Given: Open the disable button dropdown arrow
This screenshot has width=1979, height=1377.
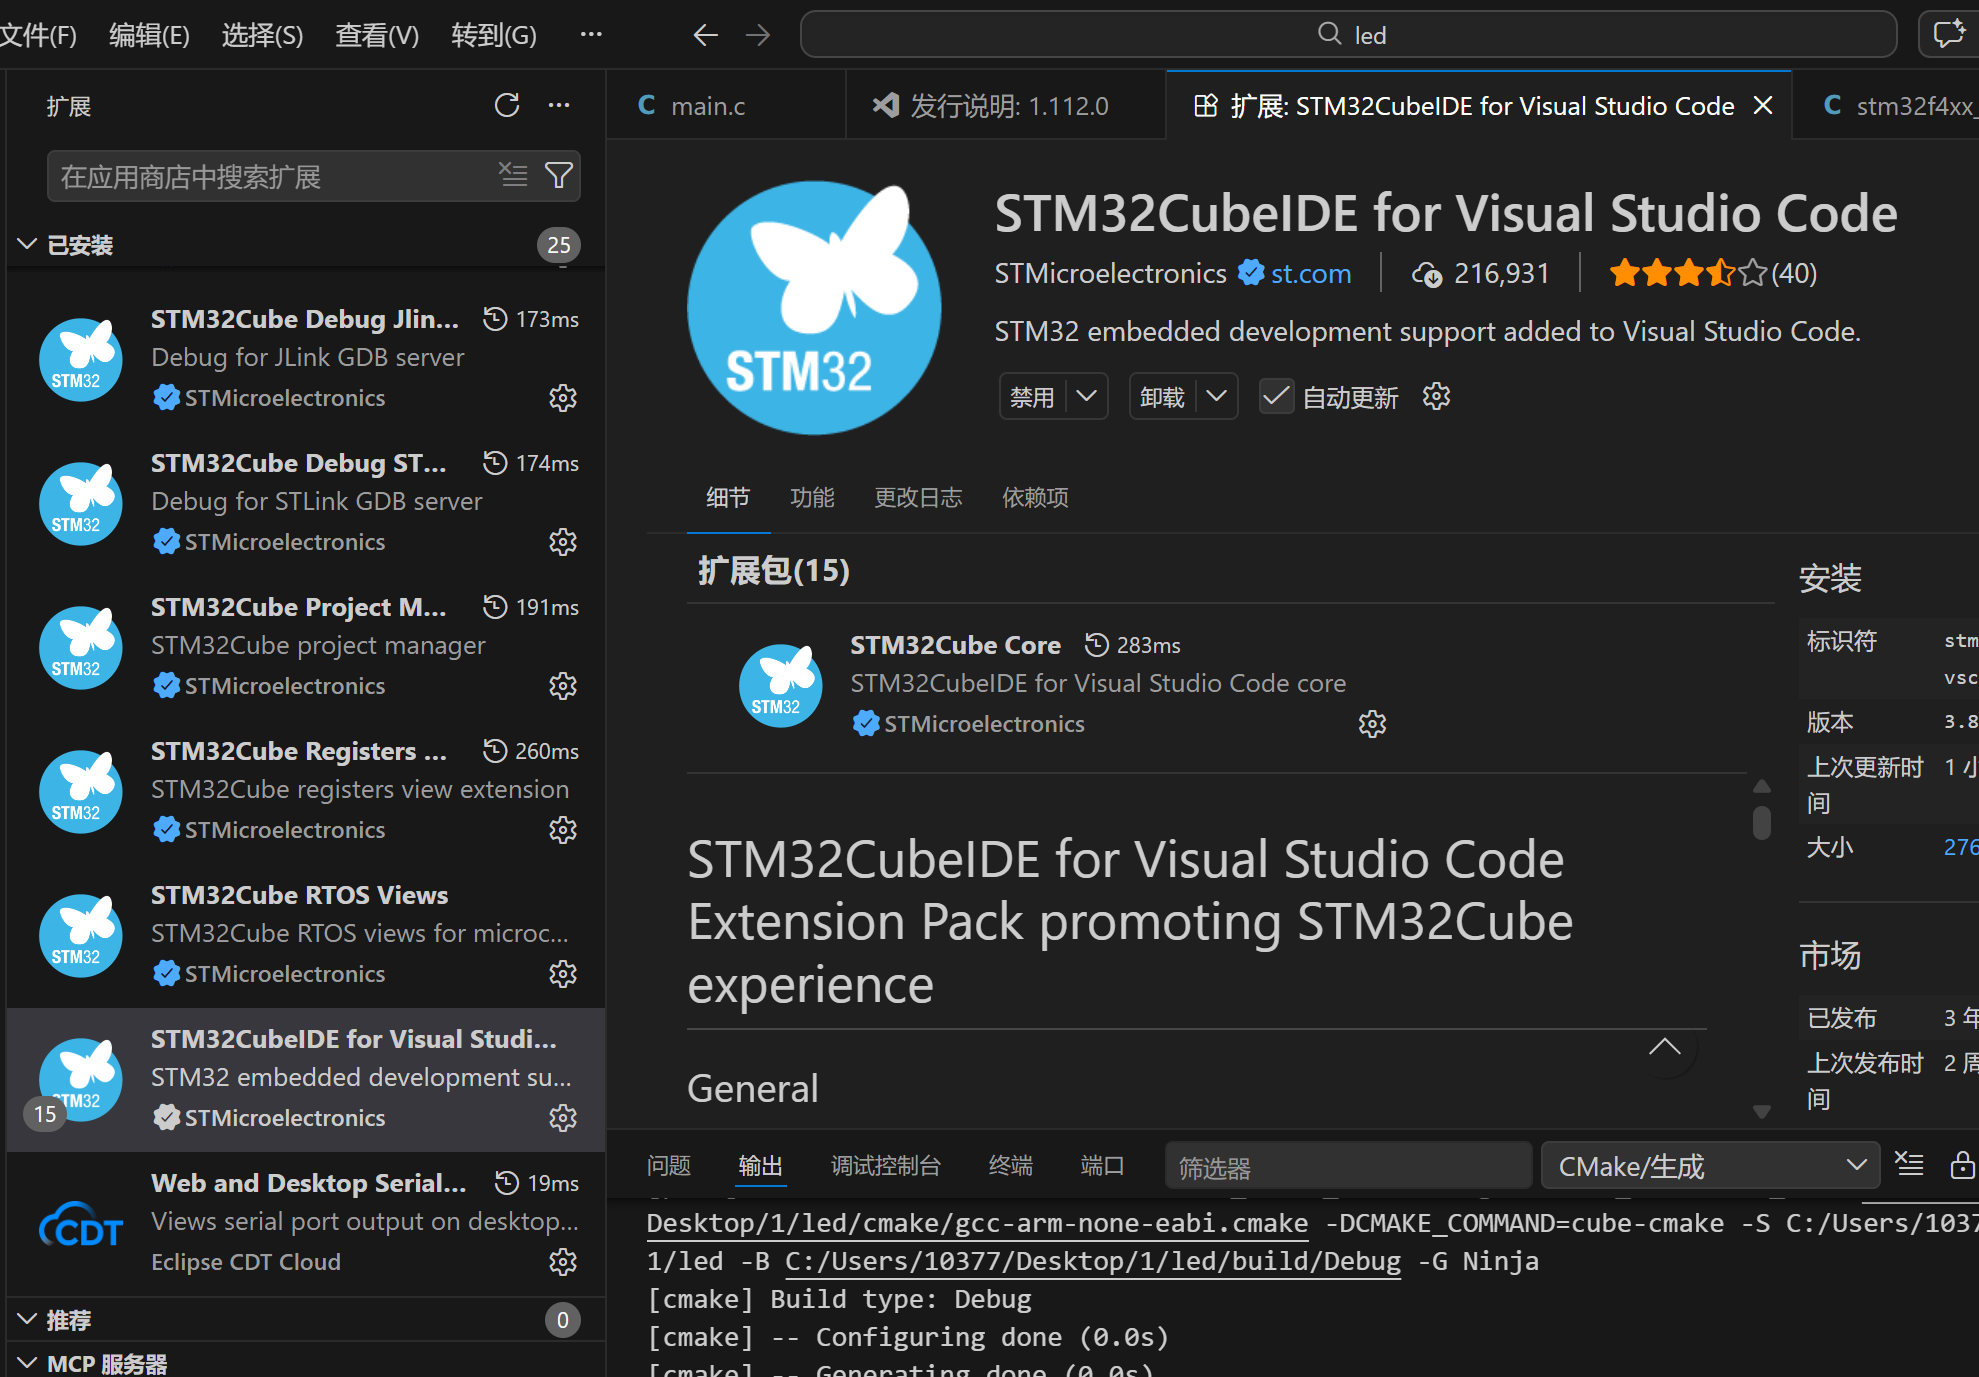Looking at the screenshot, I should [x=1087, y=397].
